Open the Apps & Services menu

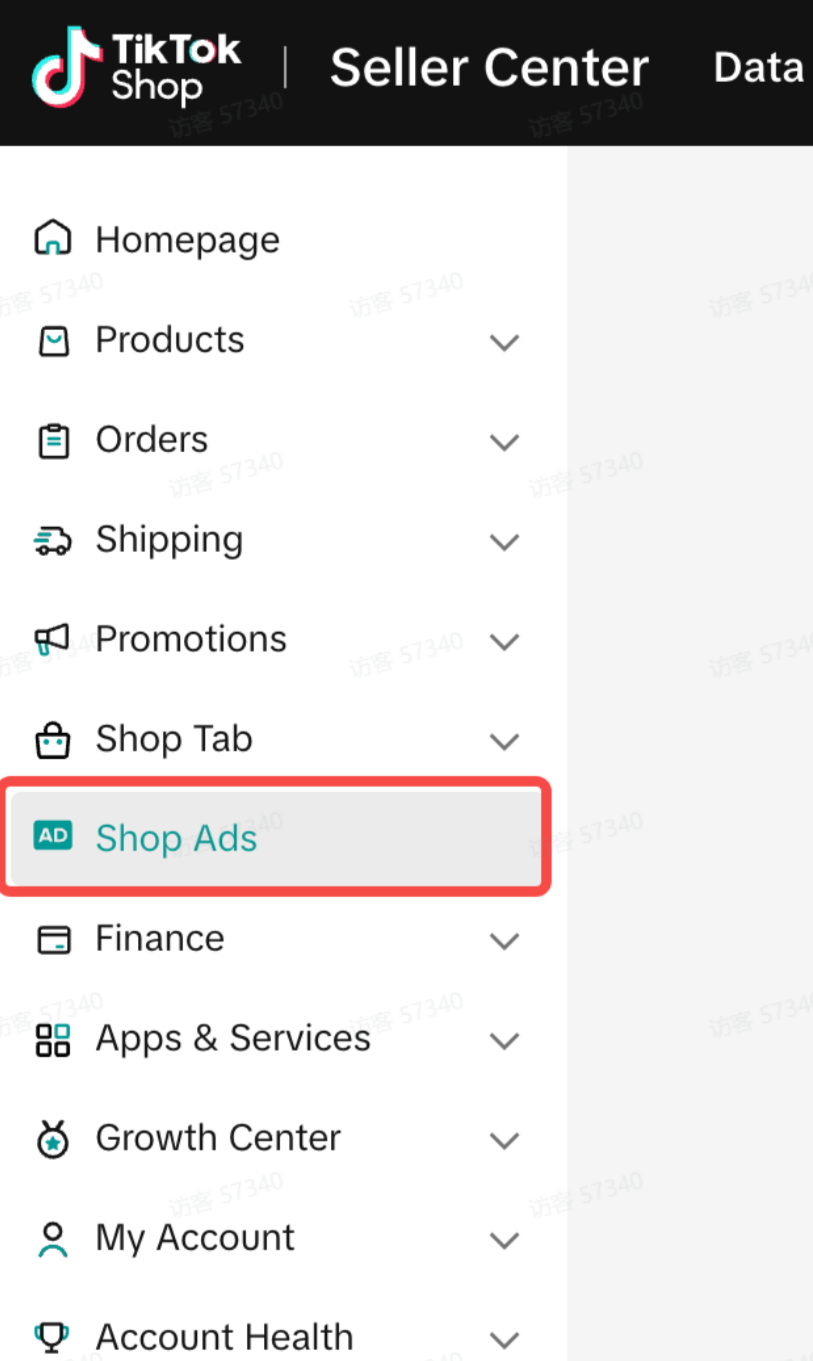tap(232, 1038)
